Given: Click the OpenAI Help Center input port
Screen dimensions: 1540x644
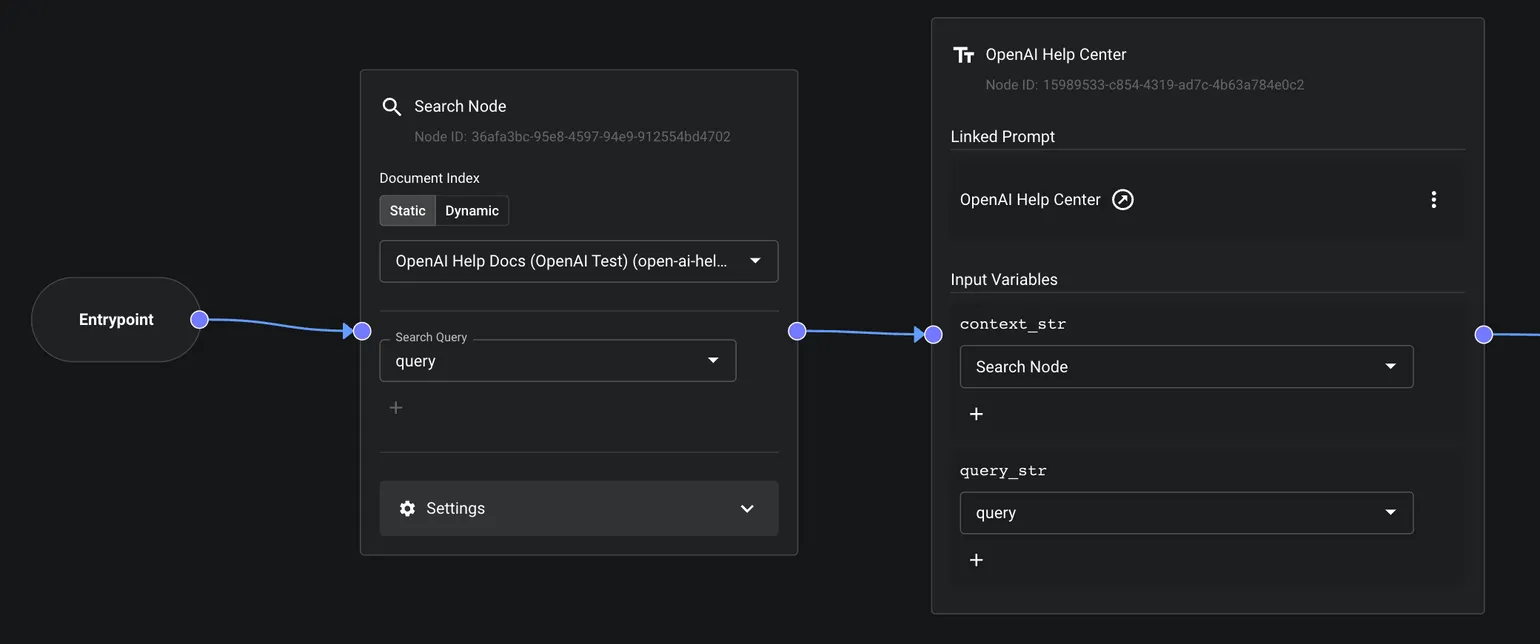Looking at the screenshot, I should [933, 334].
